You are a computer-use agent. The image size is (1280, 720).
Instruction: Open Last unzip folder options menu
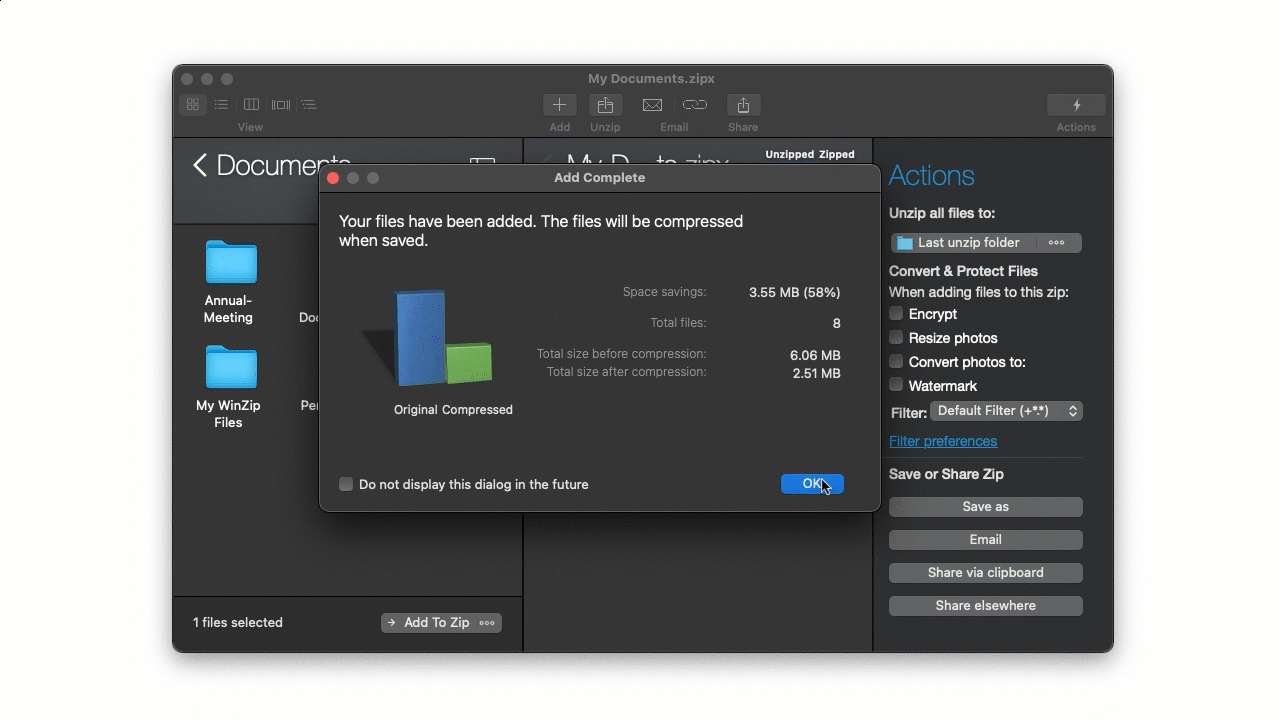tap(1056, 243)
